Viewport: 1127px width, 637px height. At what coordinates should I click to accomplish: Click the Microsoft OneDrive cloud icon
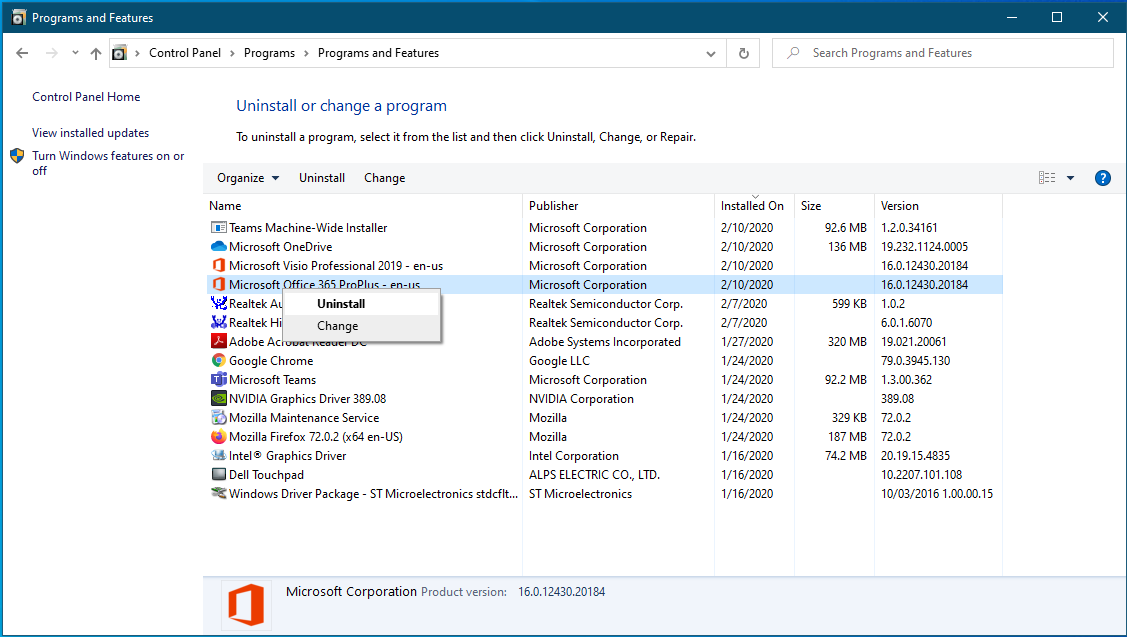tap(218, 246)
